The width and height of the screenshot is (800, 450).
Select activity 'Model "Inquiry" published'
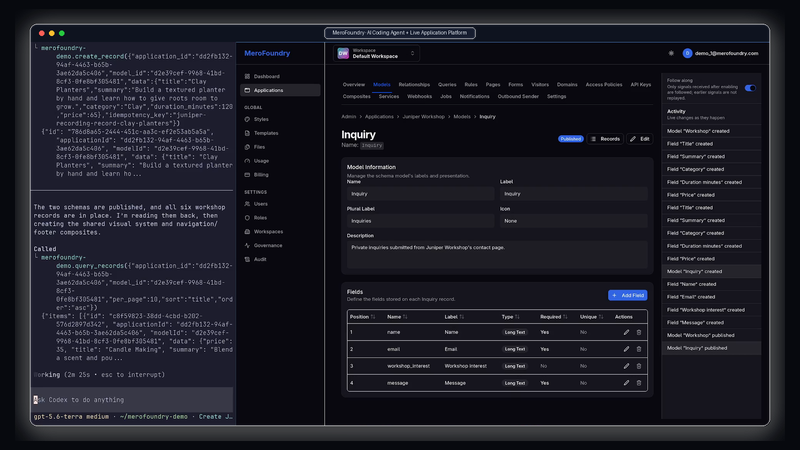[712, 348]
